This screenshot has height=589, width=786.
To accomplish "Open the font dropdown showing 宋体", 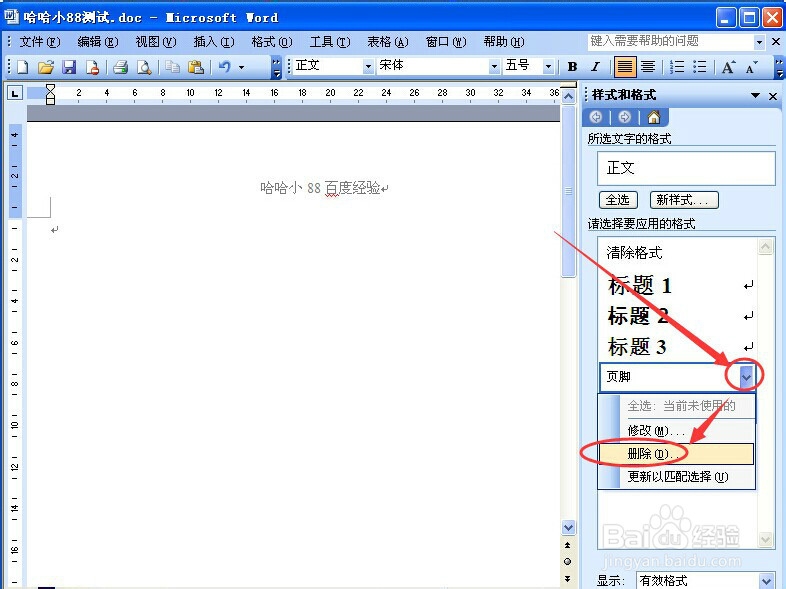I will [494, 66].
